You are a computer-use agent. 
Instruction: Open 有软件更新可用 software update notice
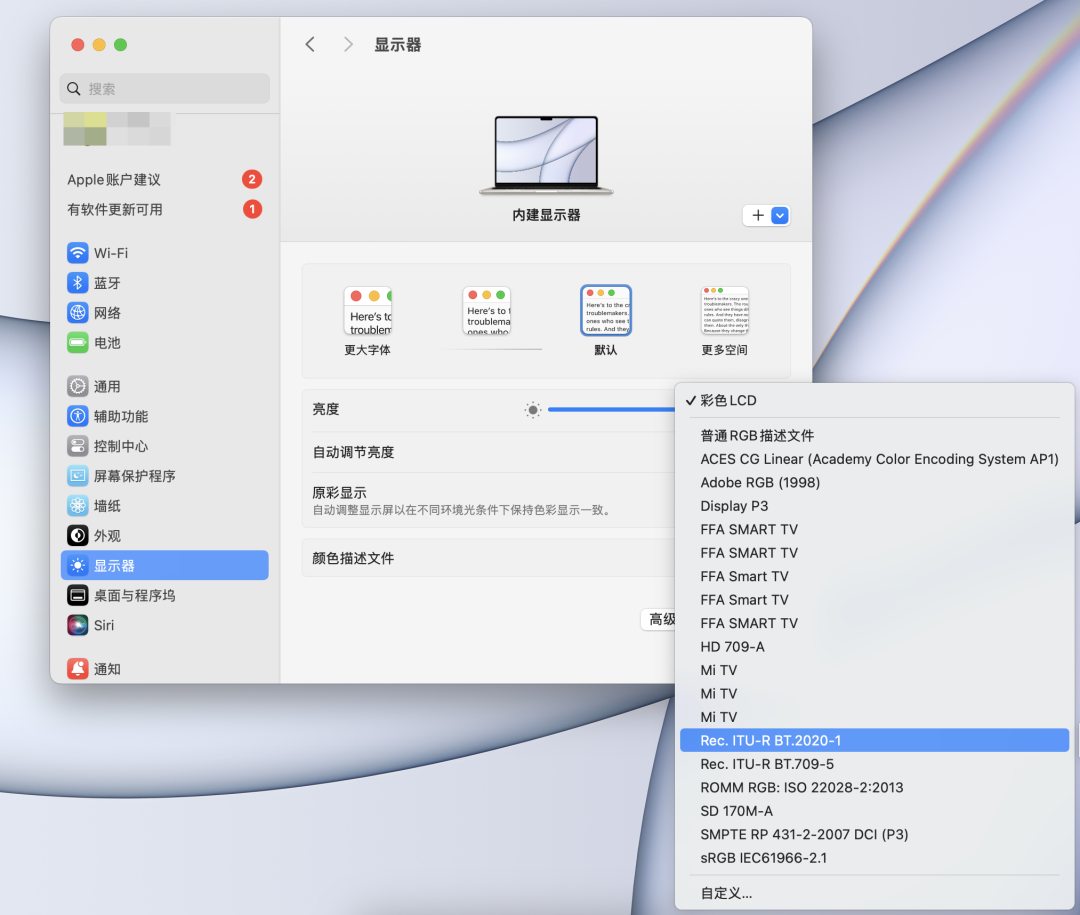point(165,209)
